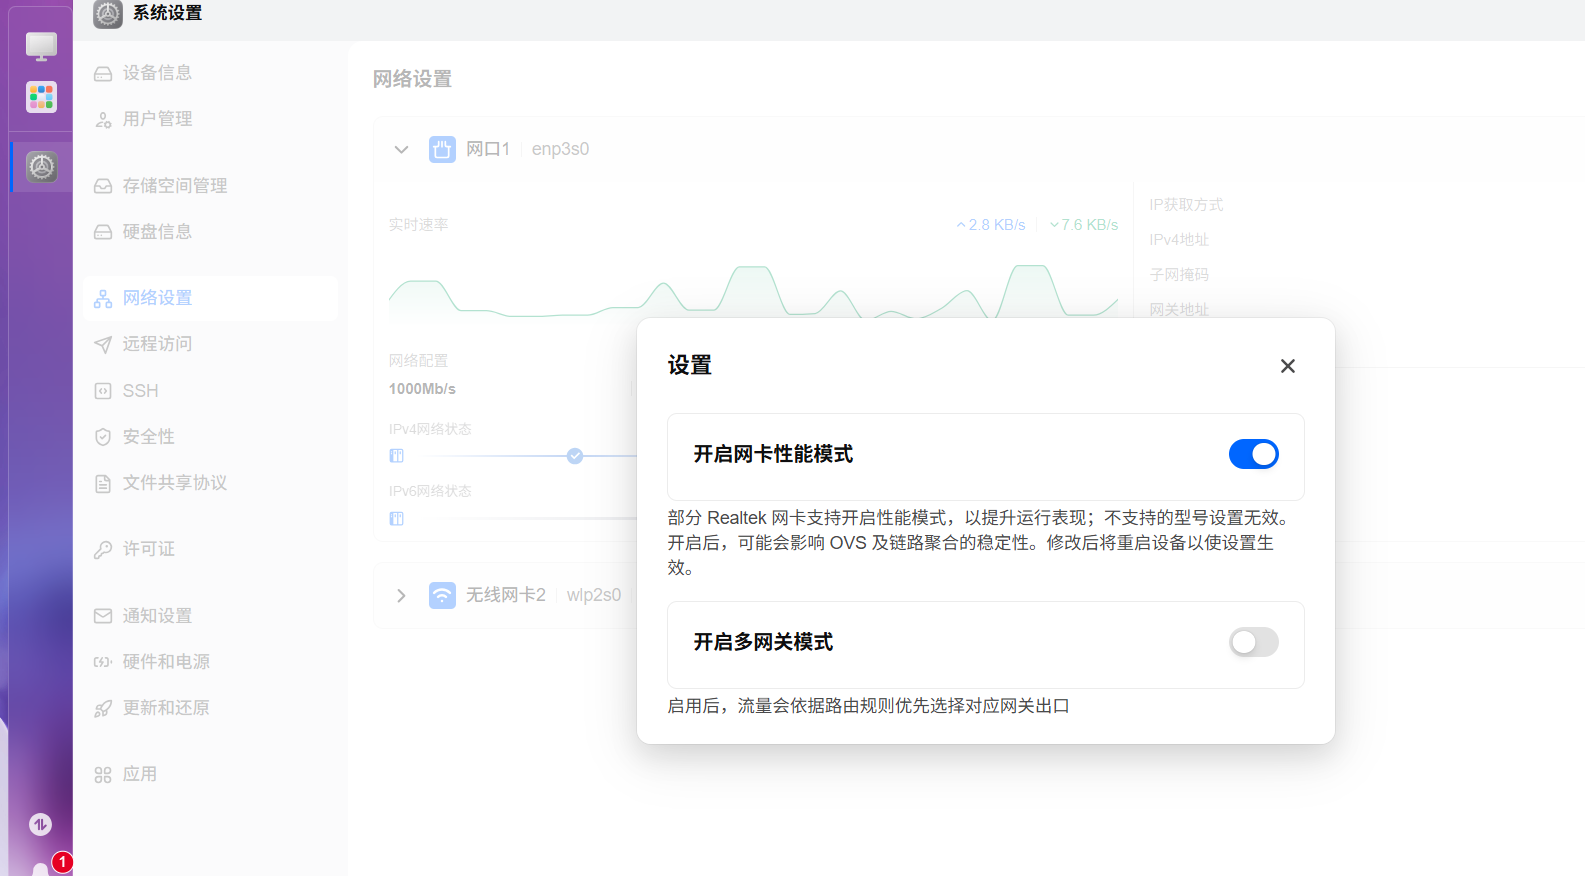This screenshot has width=1585, height=876.
Task: Click the 网络配置 label
Action: click(418, 361)
